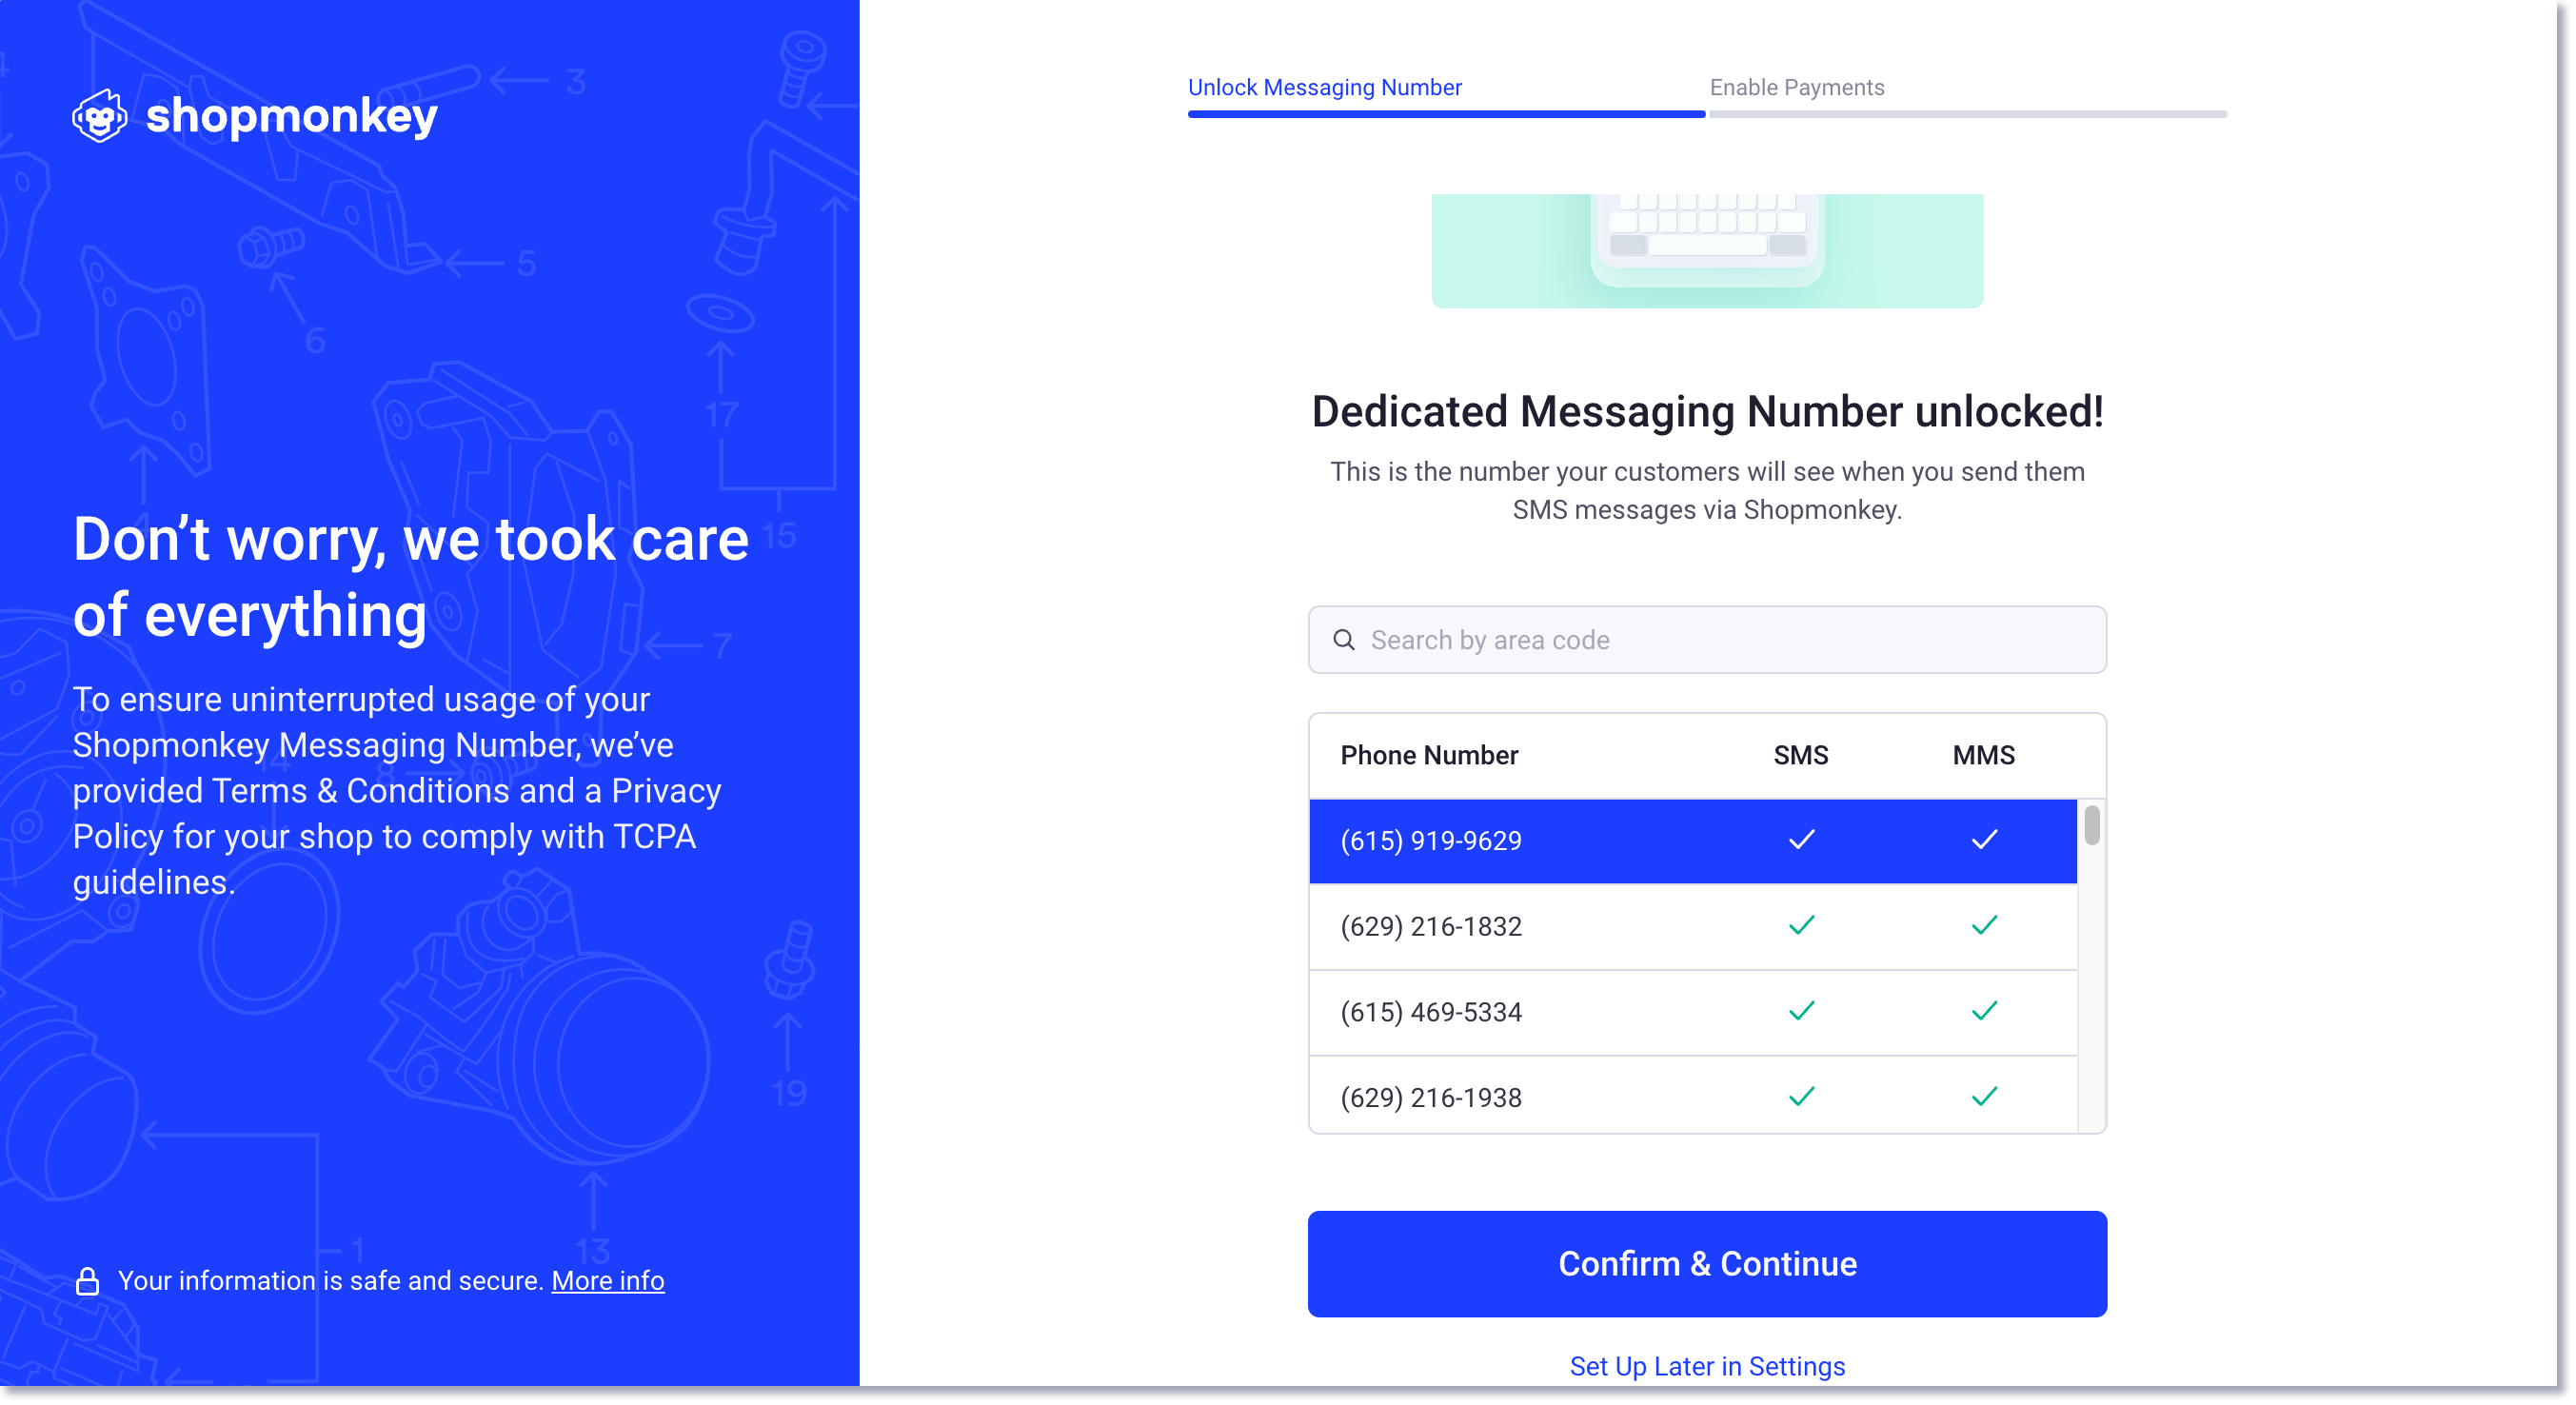Click the SMS checkmark for (615) 919-9629
Screen dimensions: 2576x1405
1801,840
